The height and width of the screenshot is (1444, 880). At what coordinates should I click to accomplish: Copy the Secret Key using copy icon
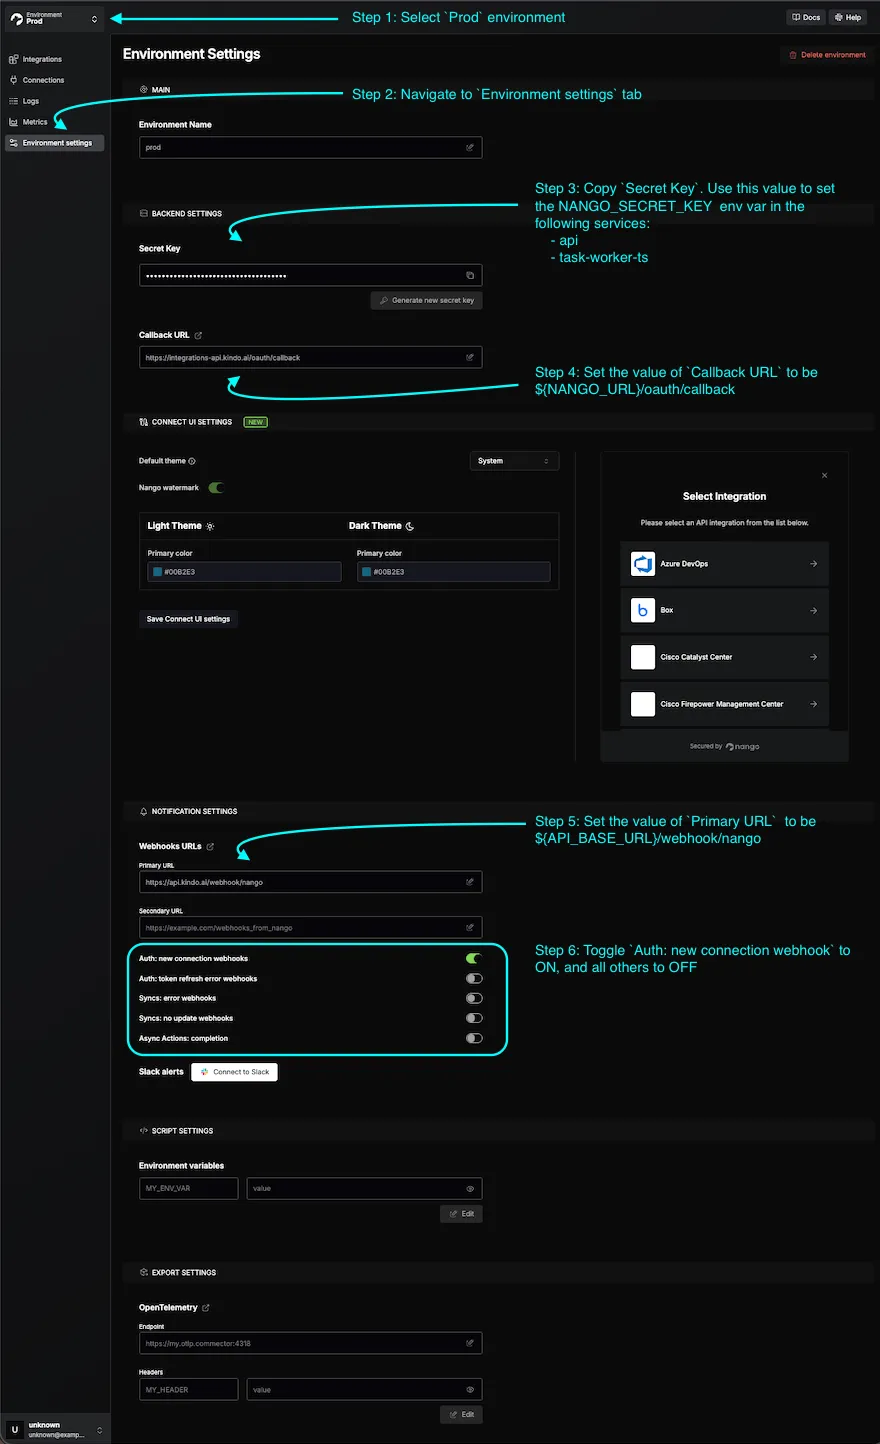click(470, 276)
